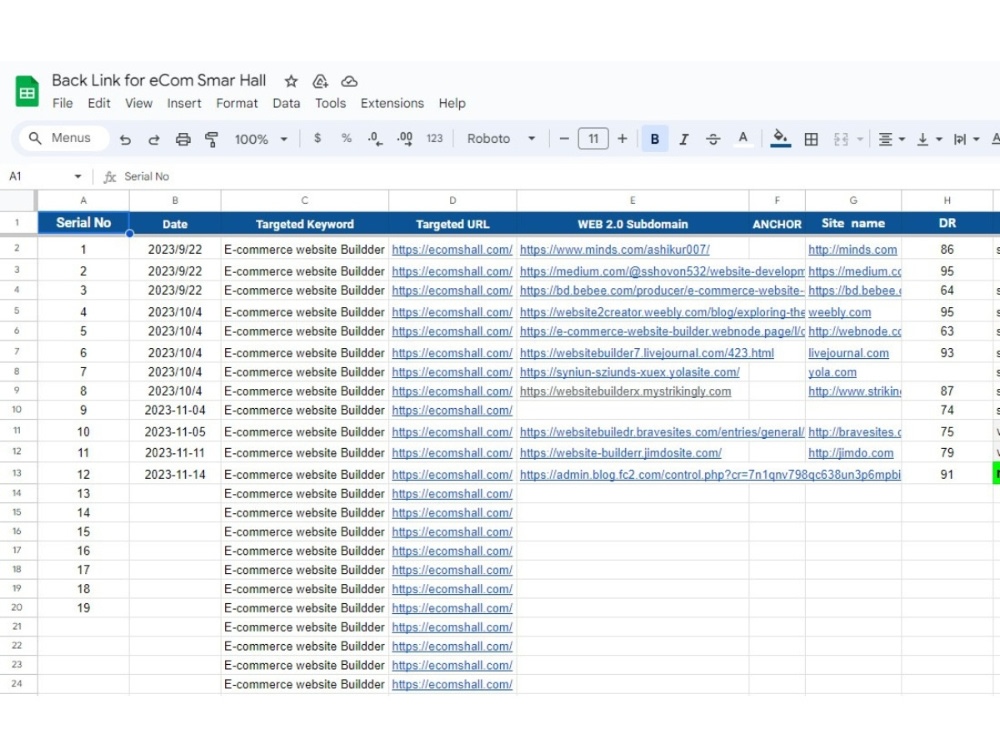Click the Google Sheets home icon
Screen dimensions: 1000x750
coord(27,91)
